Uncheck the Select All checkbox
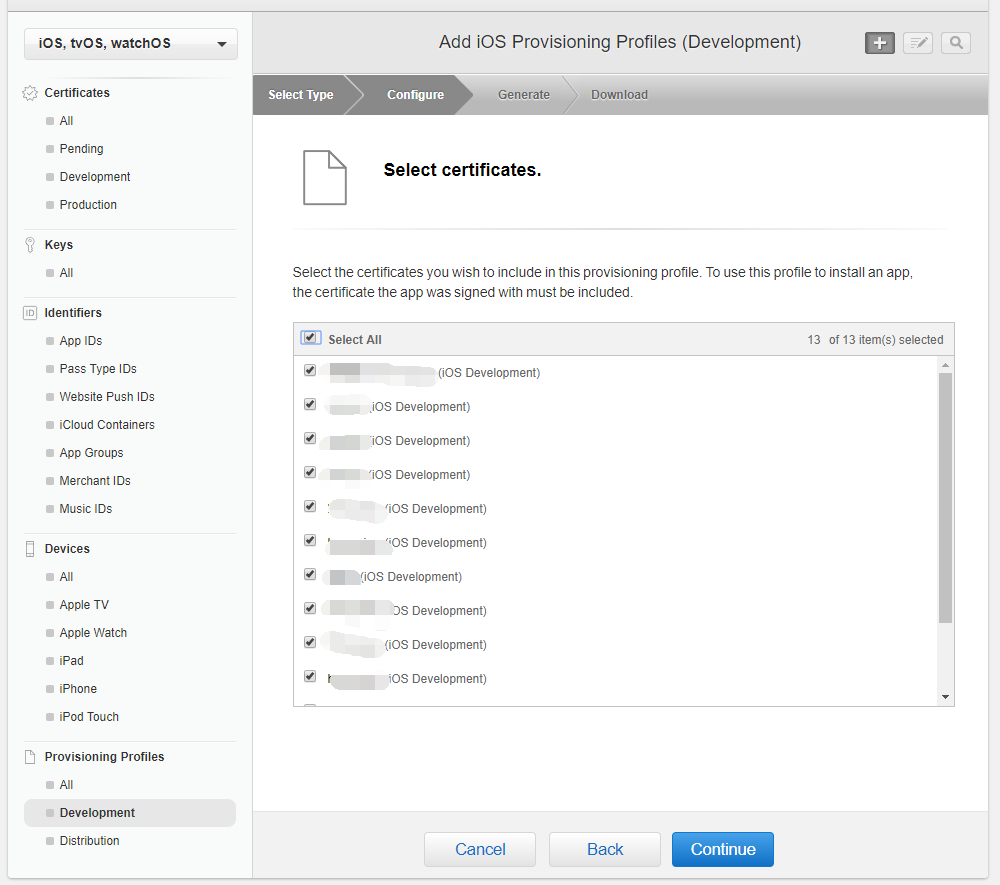The image size is (1000, 885). [310, 338]
